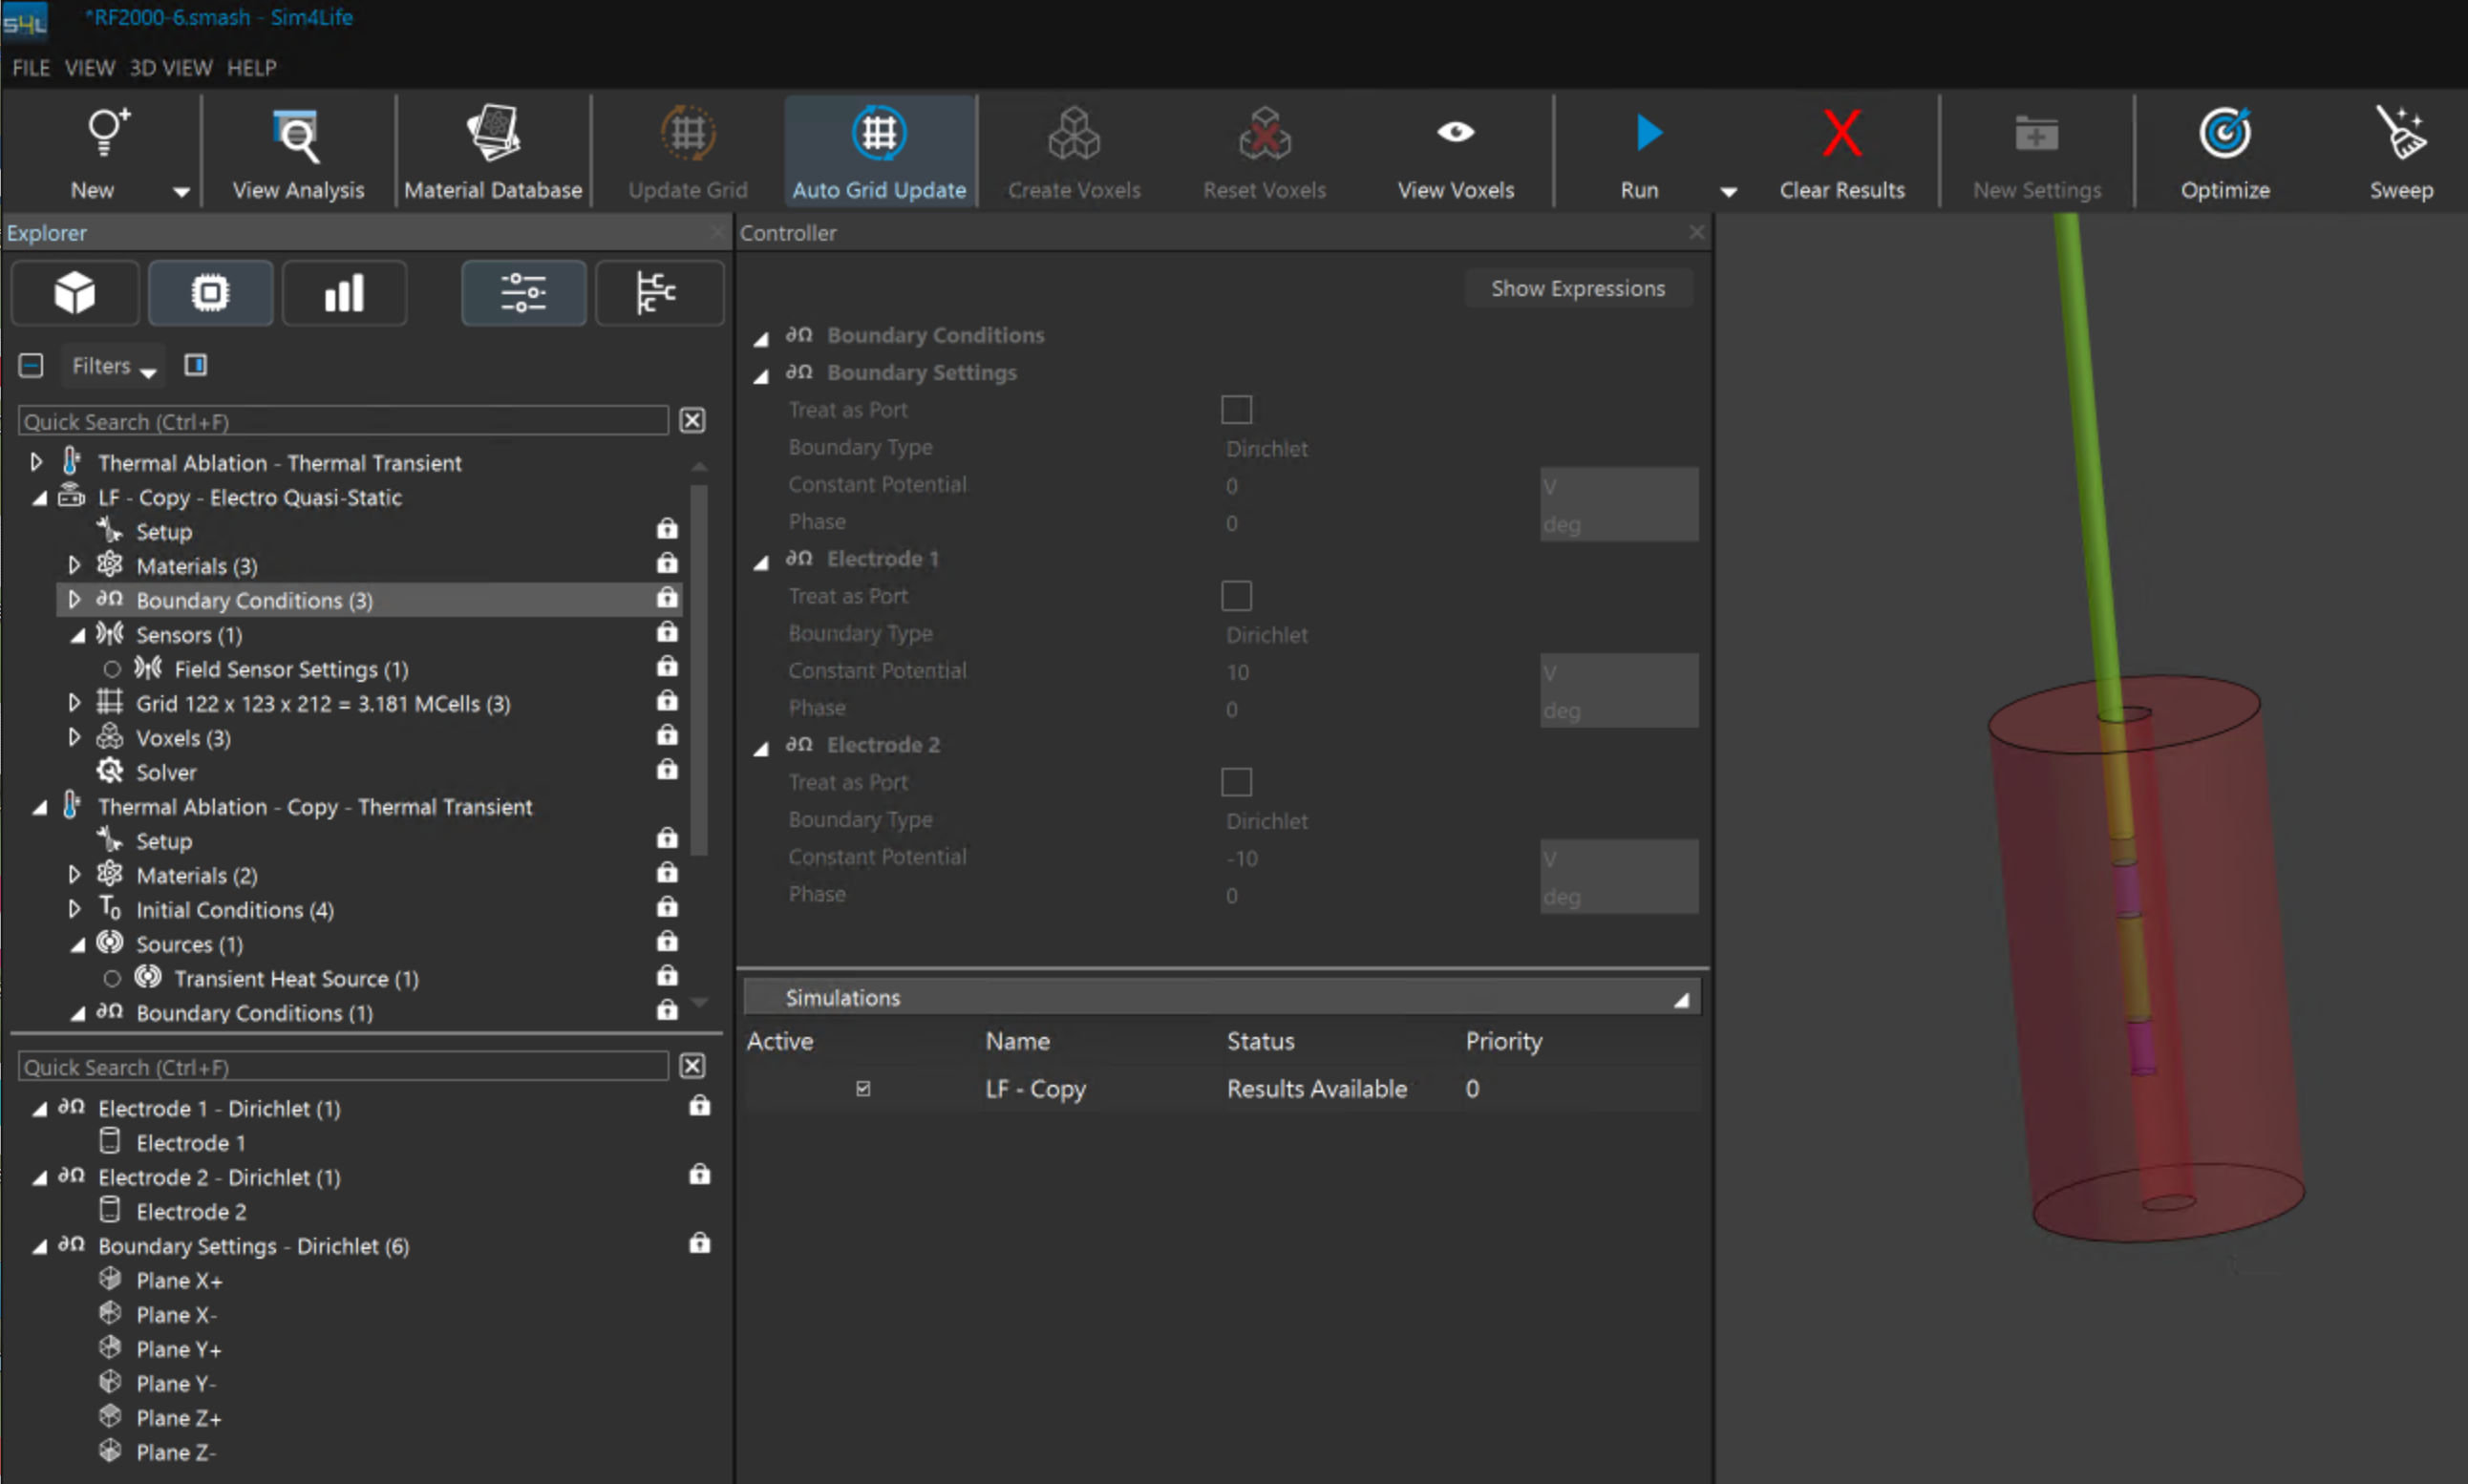Screen dimensions: 2468x1484
Task: Click the Run play button
Action: tap(1647, 134)
